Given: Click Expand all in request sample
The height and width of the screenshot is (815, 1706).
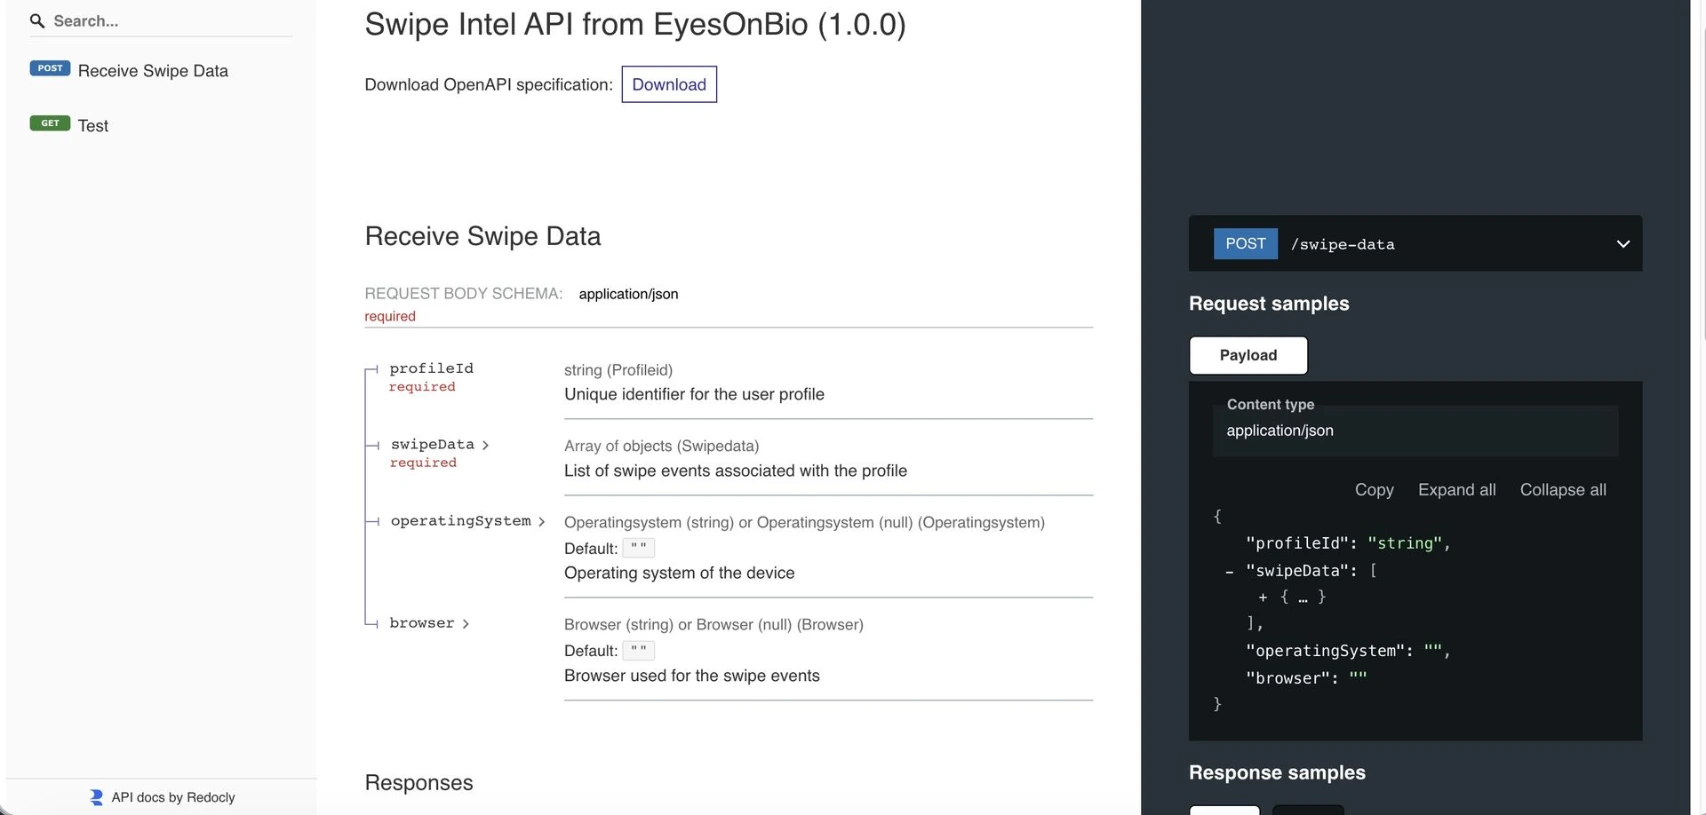Looking at the screenshot, I should pyautogui.click(x=1456, y=490).
